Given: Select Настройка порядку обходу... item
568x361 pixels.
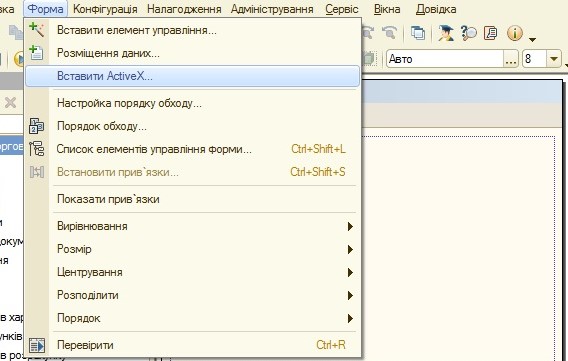Looking at the screenshot, I should pos(192,103).
